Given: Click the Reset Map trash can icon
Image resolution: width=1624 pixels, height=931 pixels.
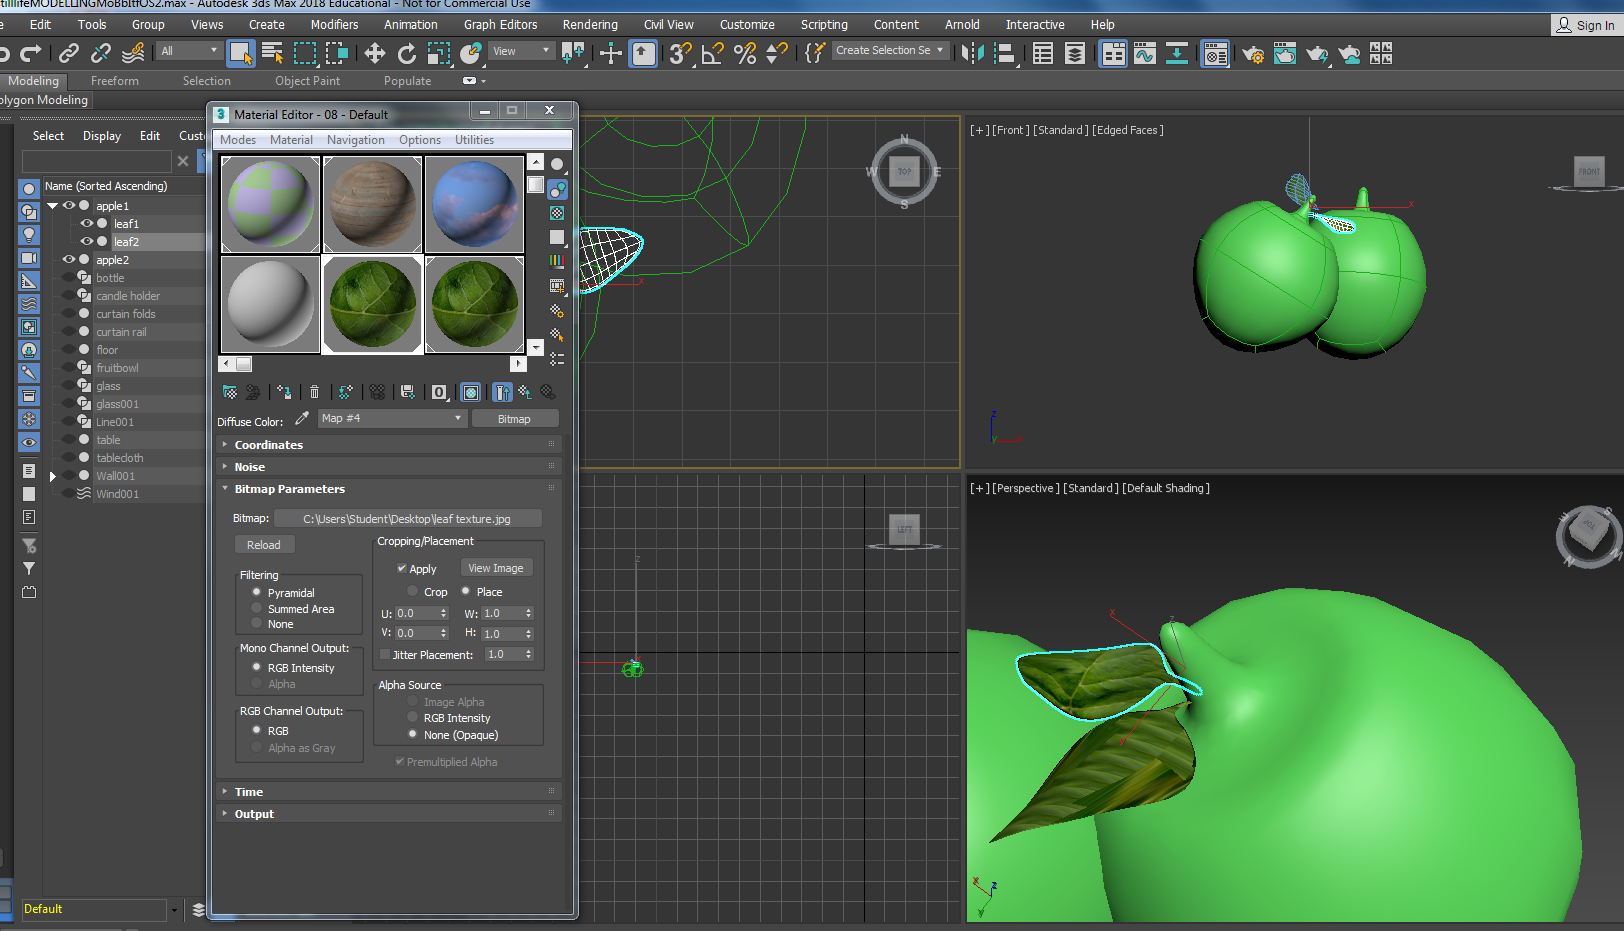Looking at the screenshot, I should [x=314, y=392].
